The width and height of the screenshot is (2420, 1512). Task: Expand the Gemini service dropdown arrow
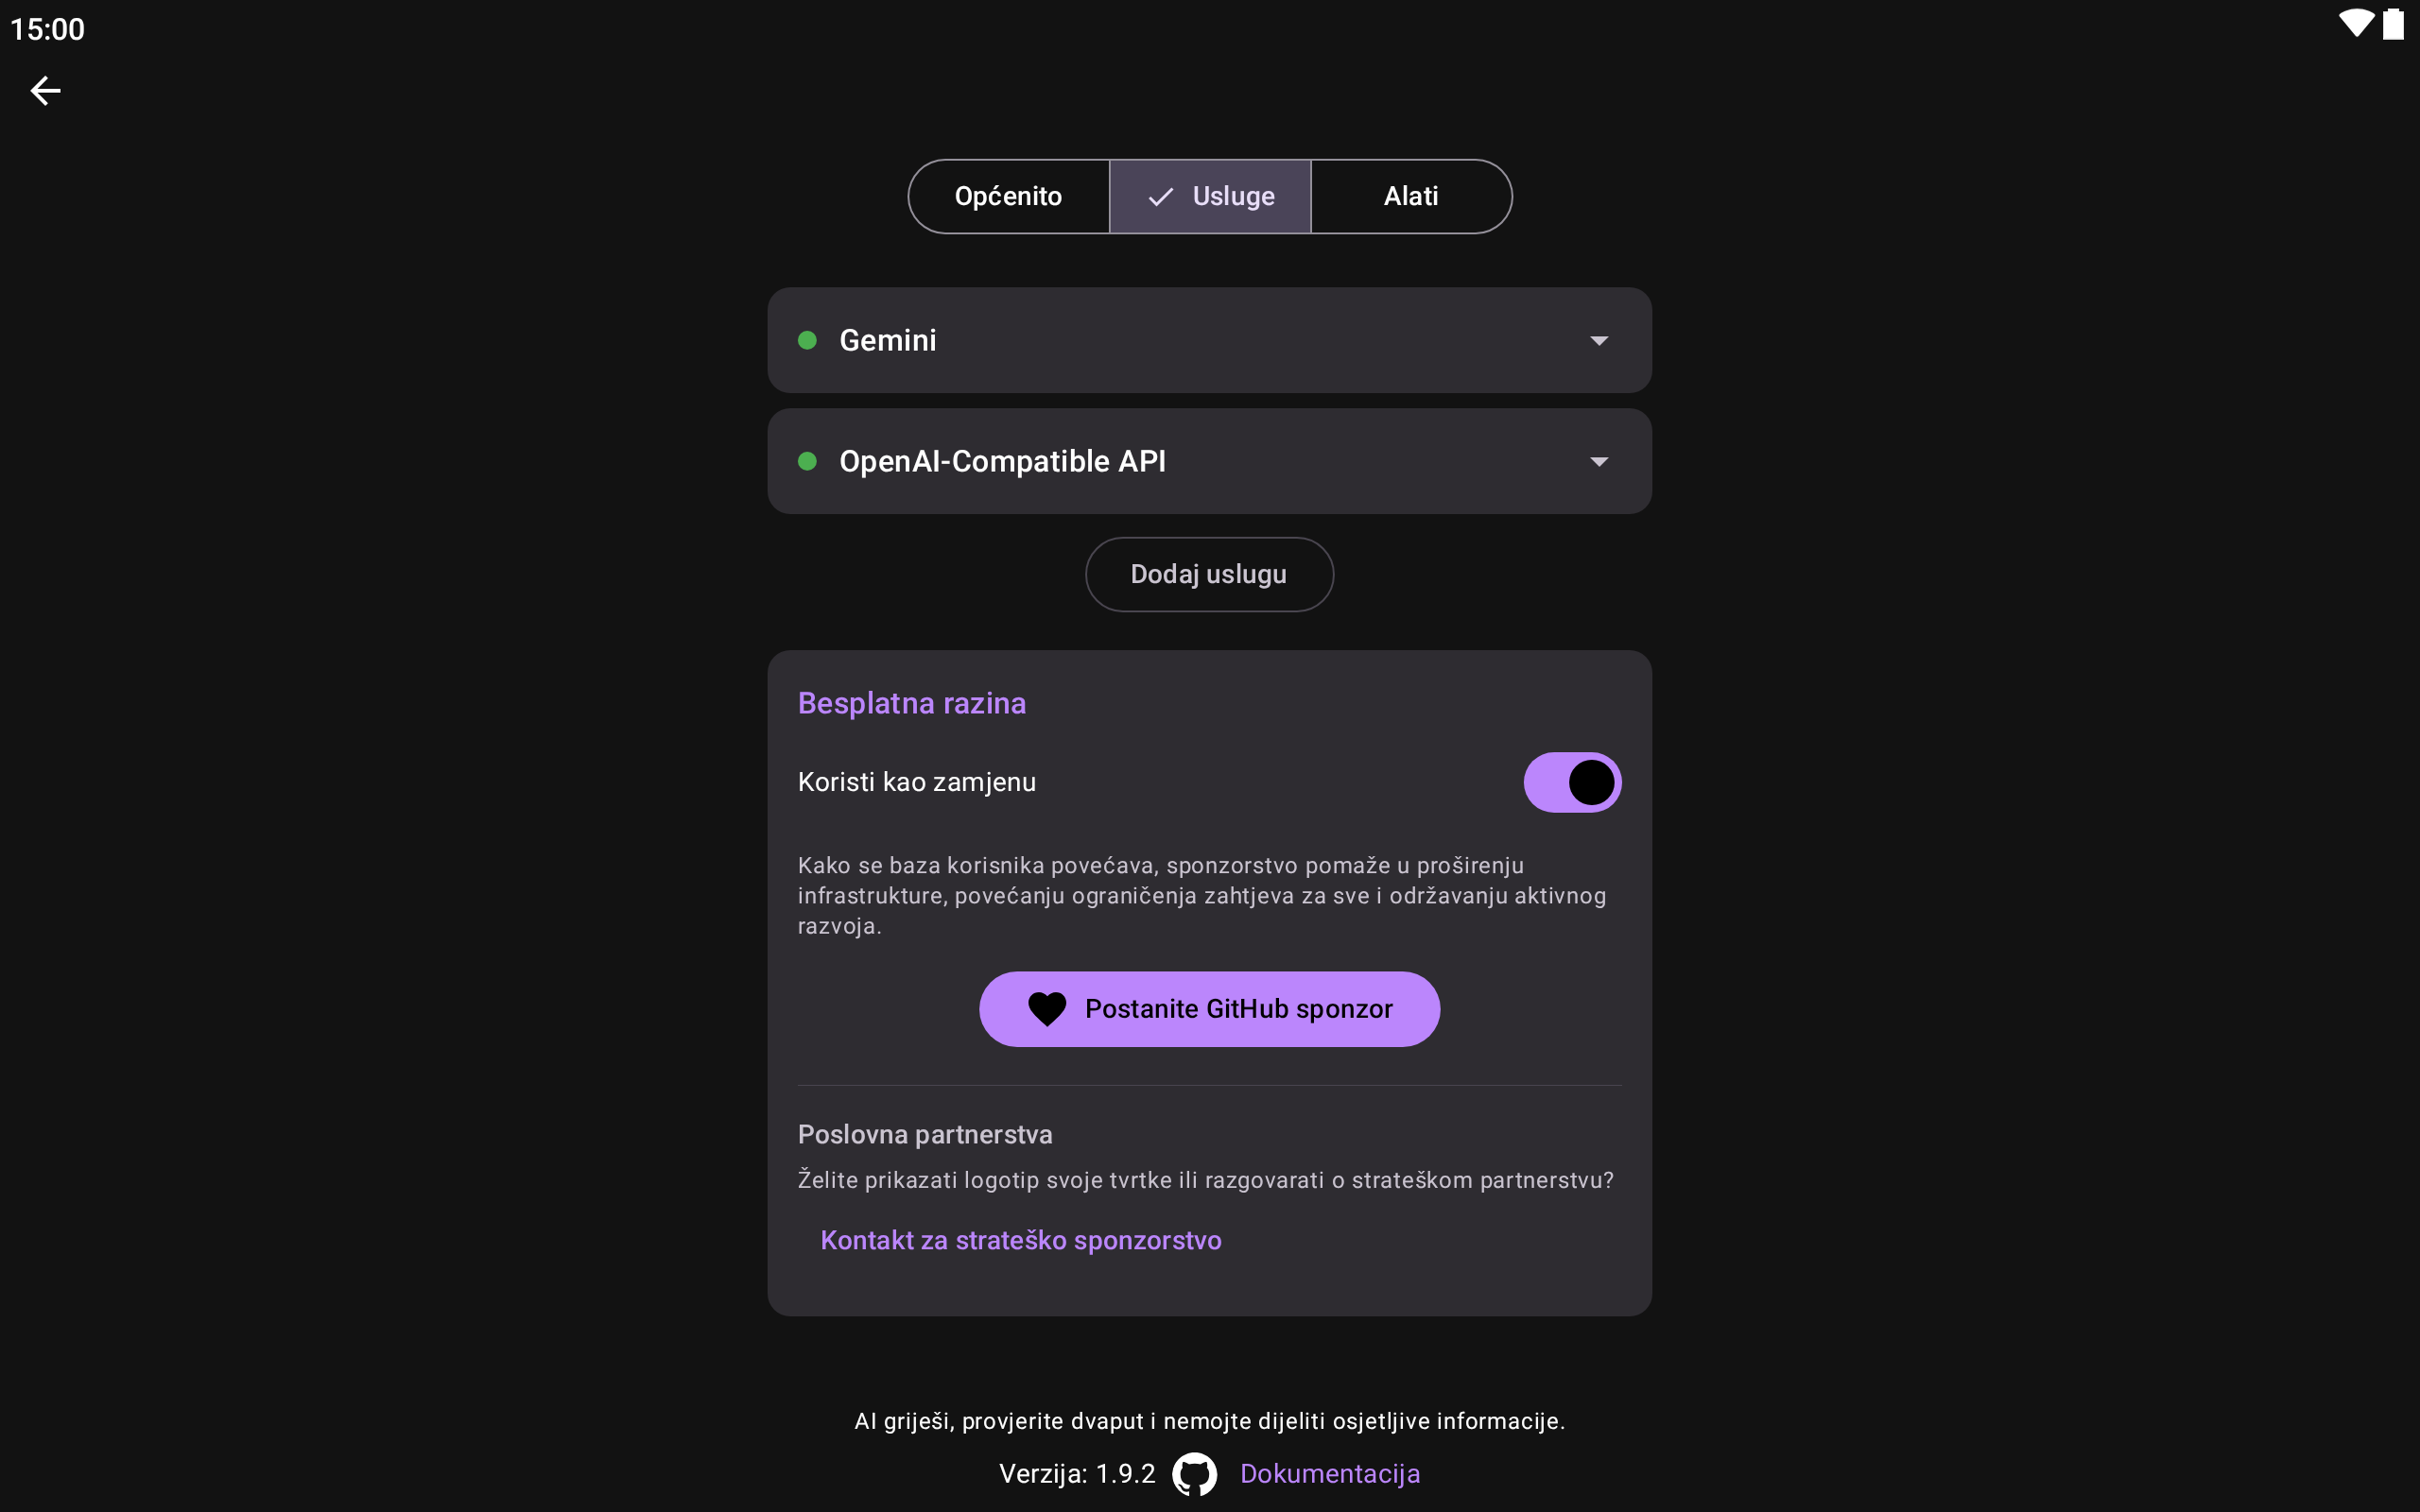(x=1599, y=341)
